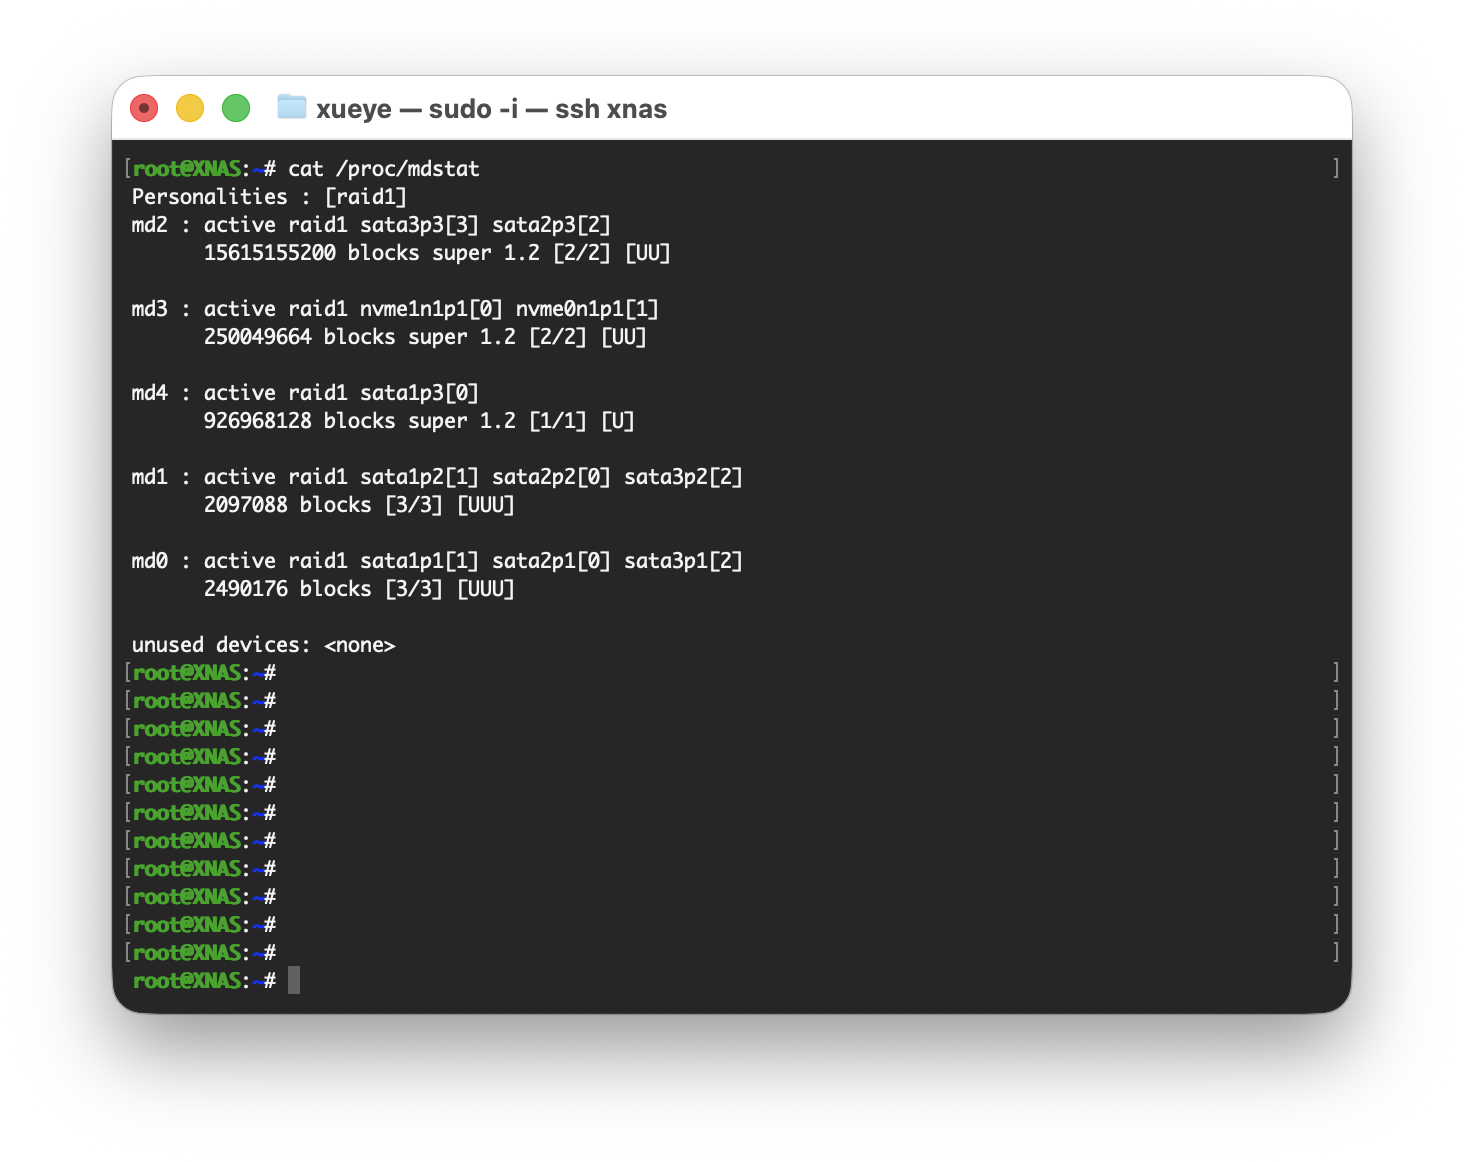Click the md3 array name
Viewport: 1464px width, 1162px height.
pos(150,309)
